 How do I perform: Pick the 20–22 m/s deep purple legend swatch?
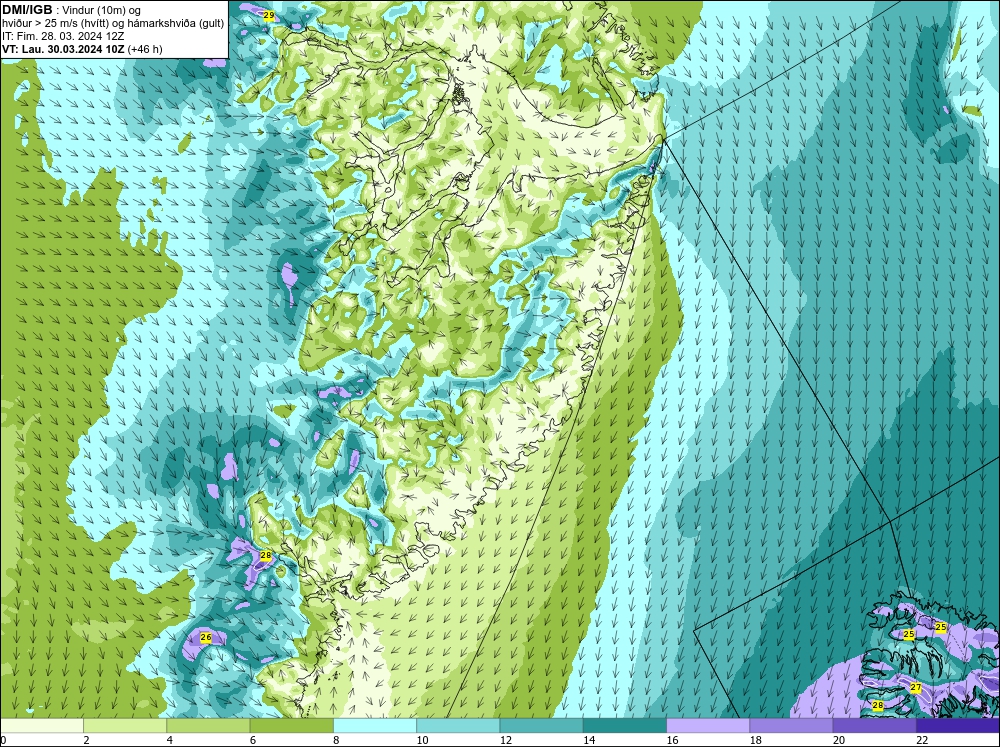874,725
